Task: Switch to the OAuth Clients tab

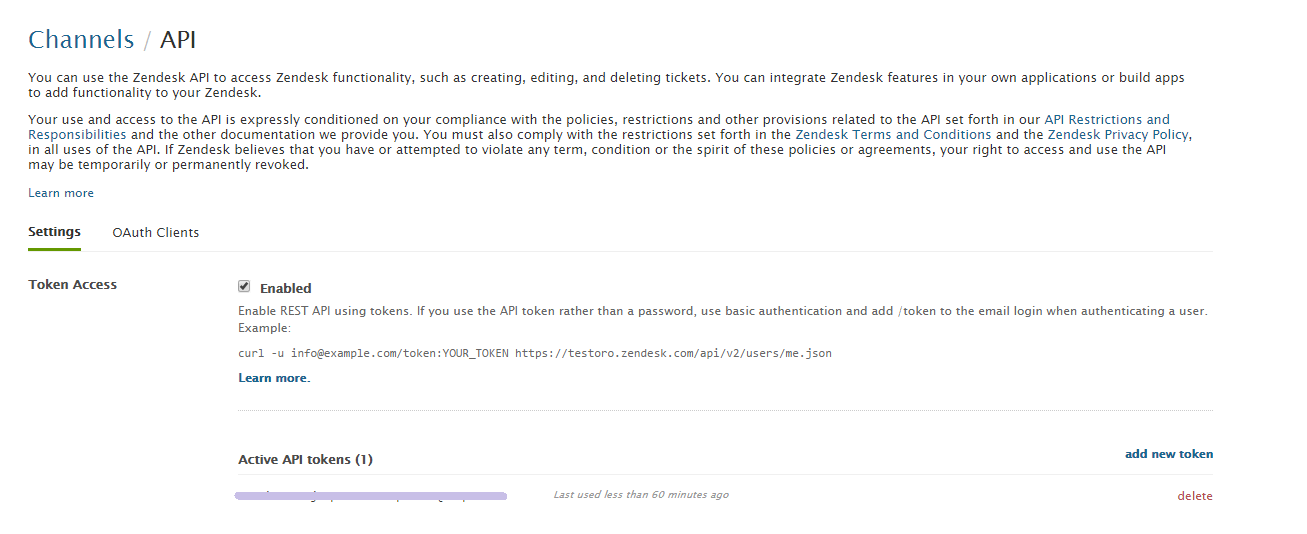Action: (x=156, y=232)
